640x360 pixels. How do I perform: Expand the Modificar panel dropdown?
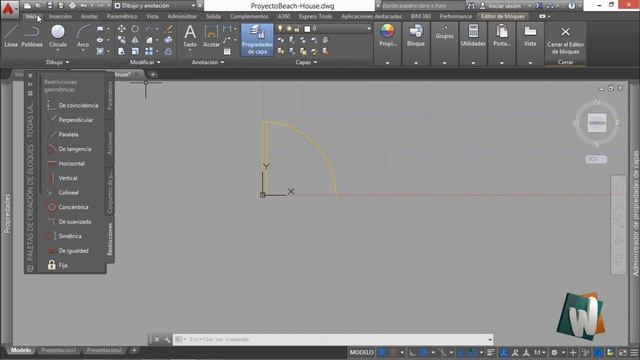145,62
